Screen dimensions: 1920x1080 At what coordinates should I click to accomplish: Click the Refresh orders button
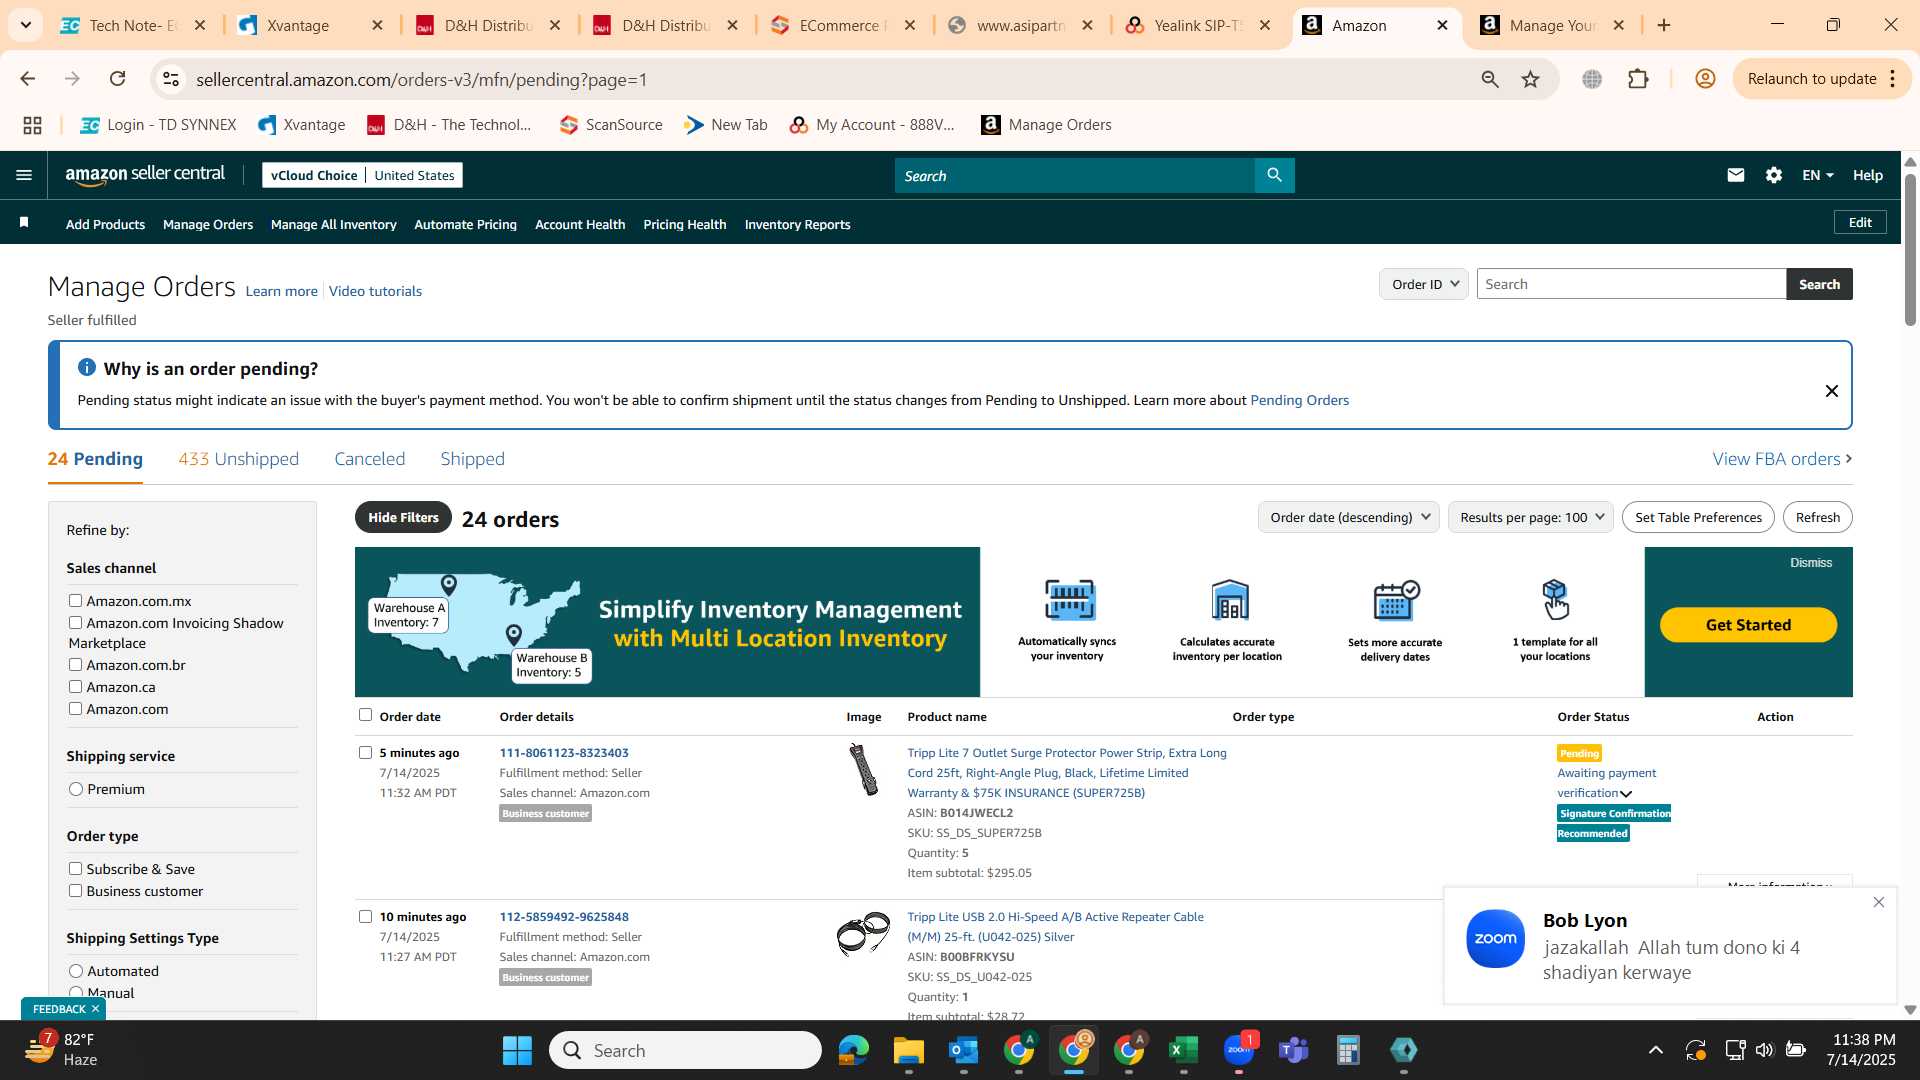tap(1817, 517)
